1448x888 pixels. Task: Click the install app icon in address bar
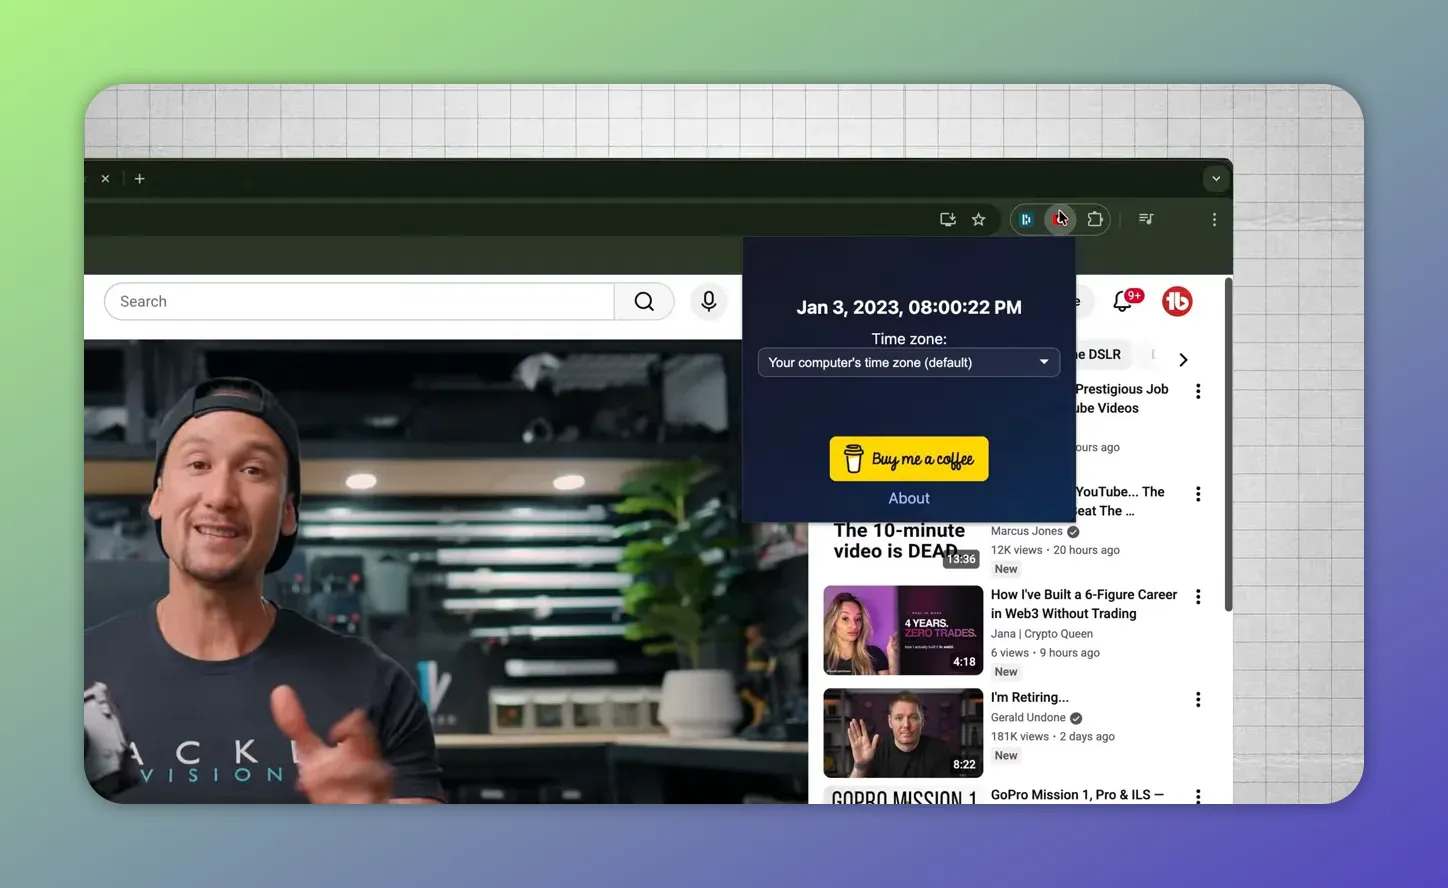(947, 219)
